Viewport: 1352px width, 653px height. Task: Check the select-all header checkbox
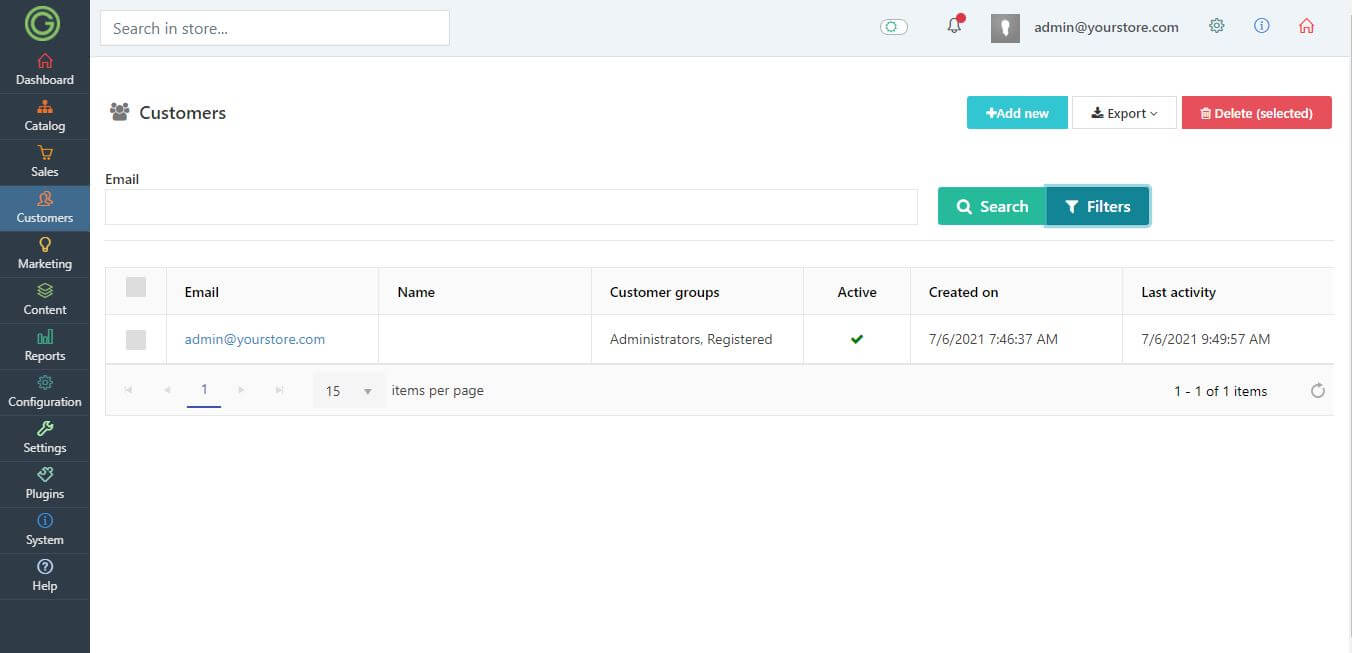coord(136,288)
